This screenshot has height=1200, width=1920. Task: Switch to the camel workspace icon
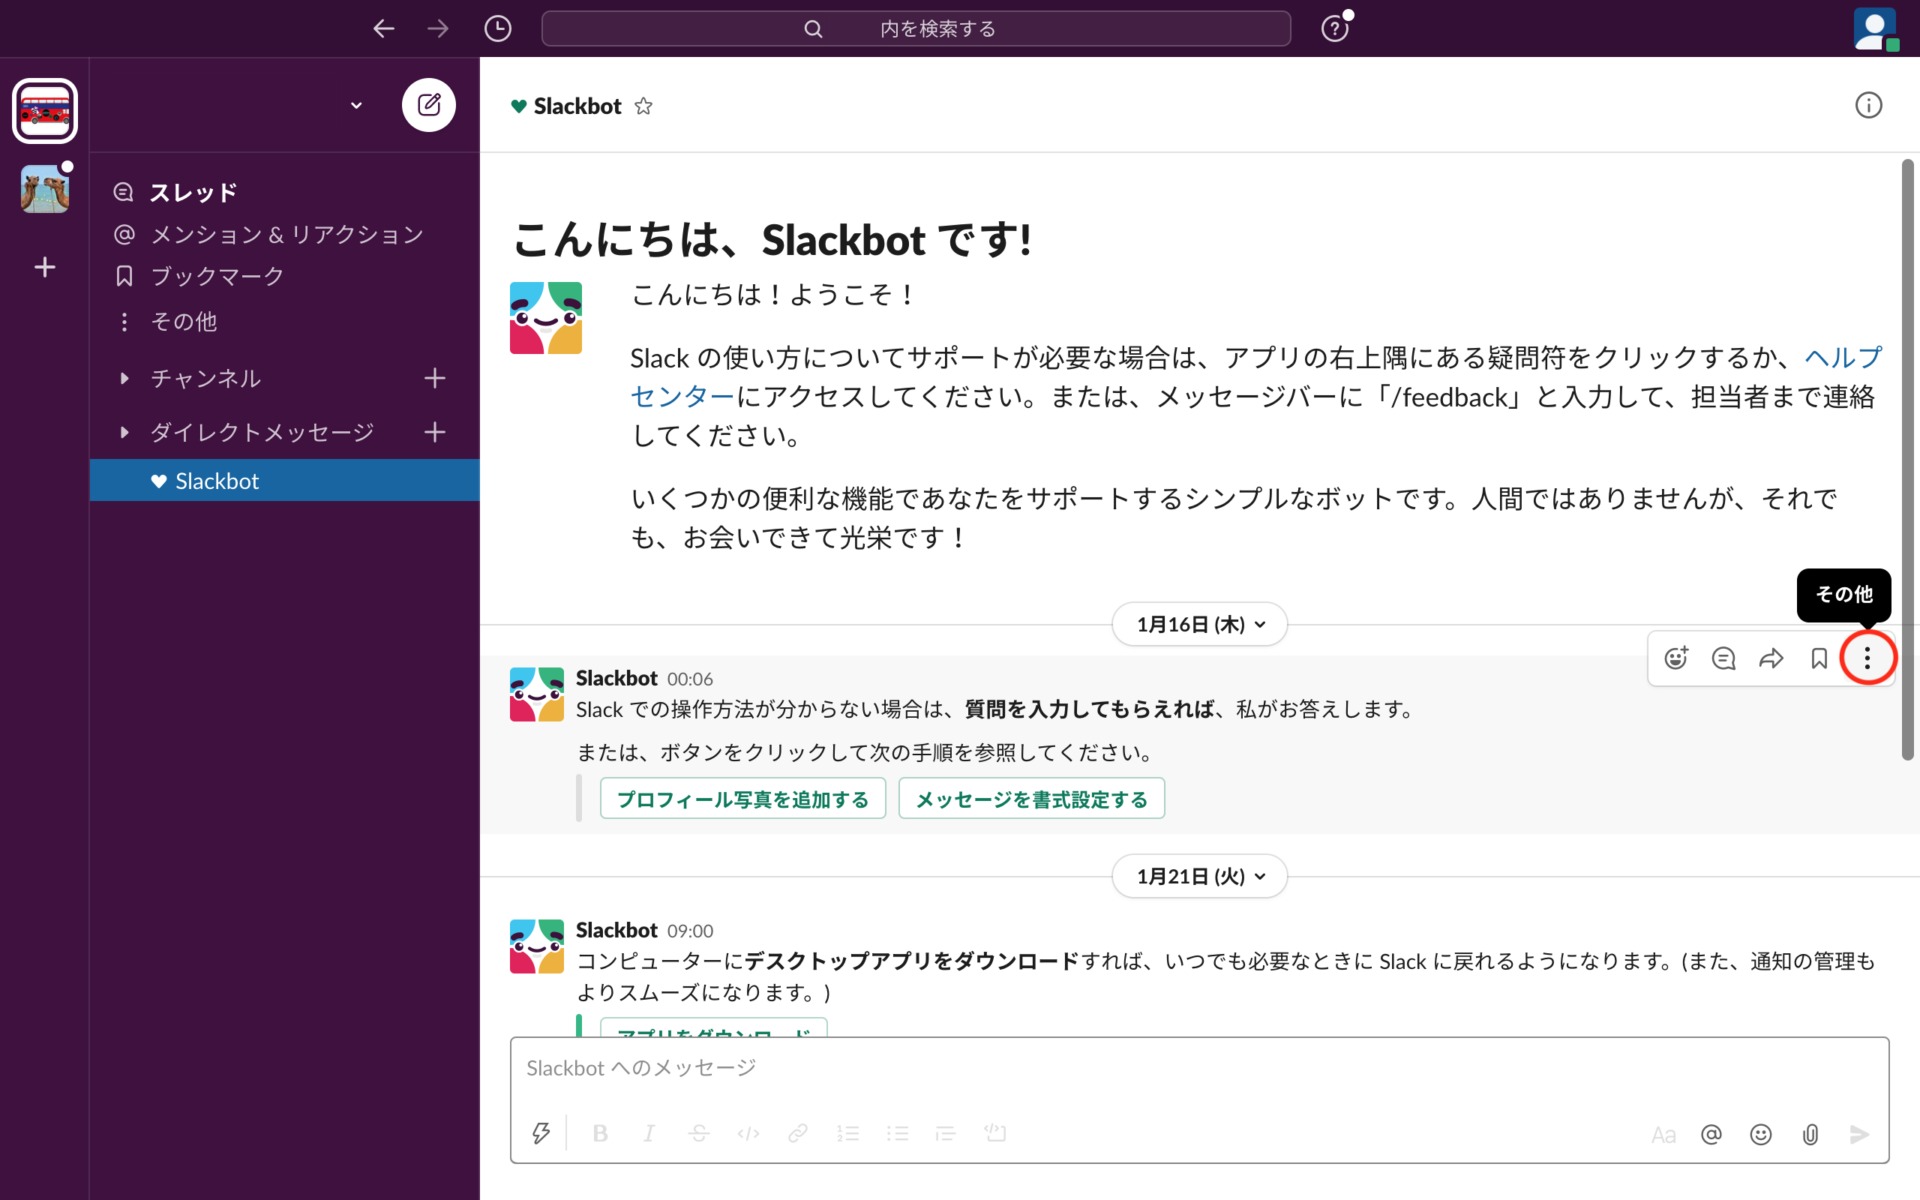pos(45,188)
